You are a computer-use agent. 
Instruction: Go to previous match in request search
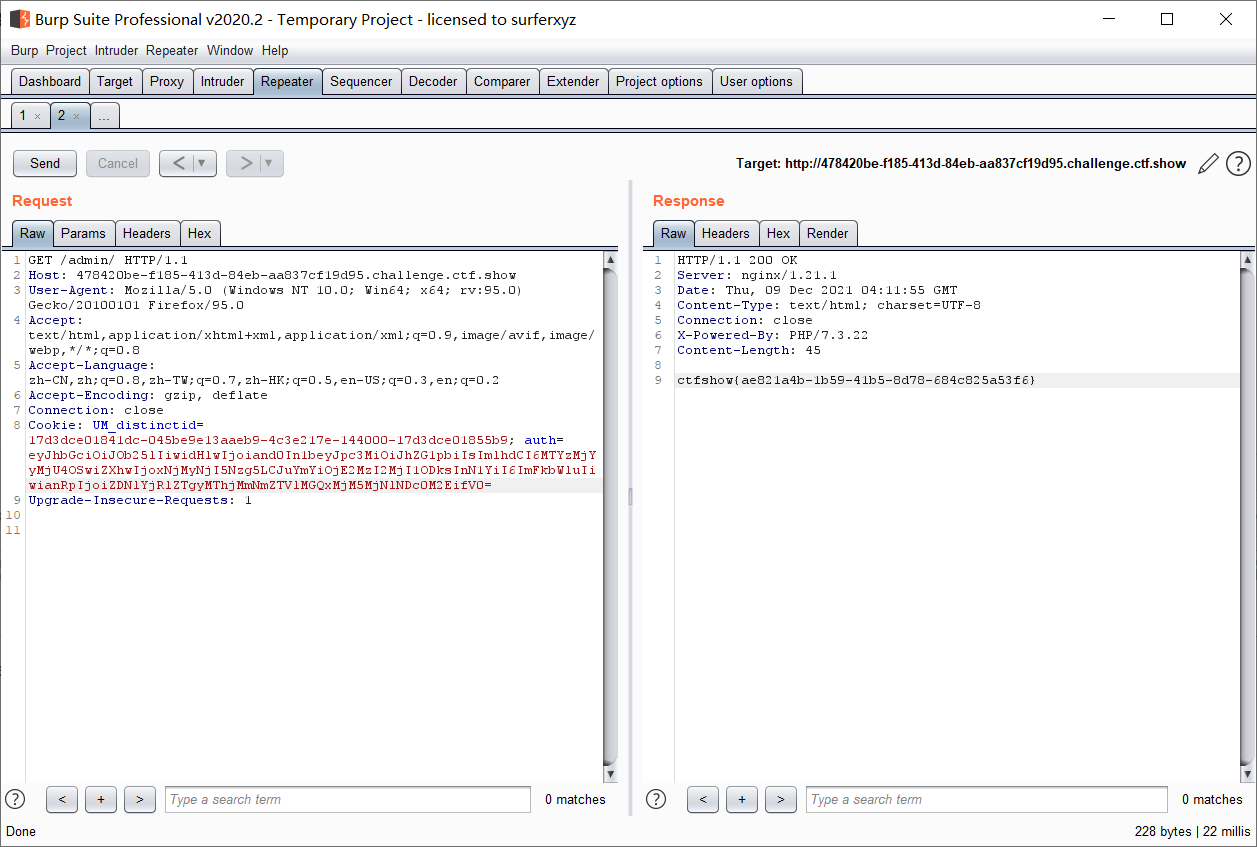[x=62, y=799]
